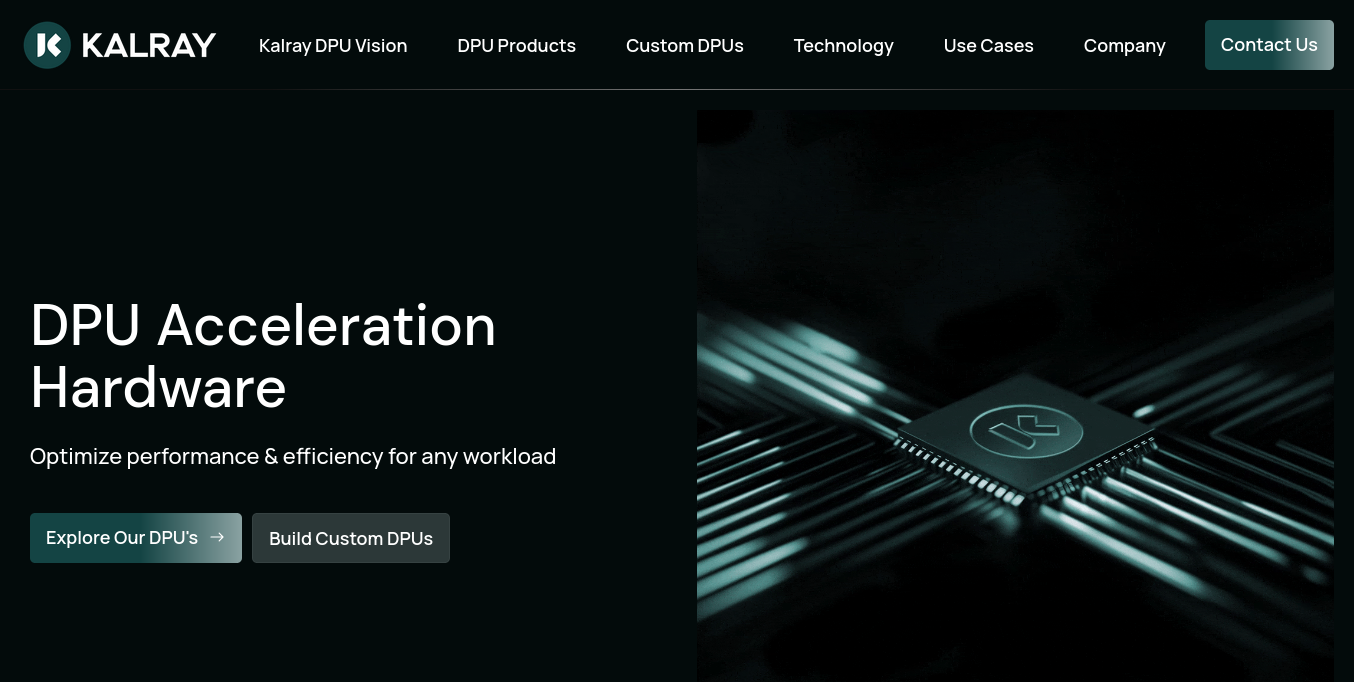
Task: Select Custom DPUs in navigation
Action: [x=685, y=45]
